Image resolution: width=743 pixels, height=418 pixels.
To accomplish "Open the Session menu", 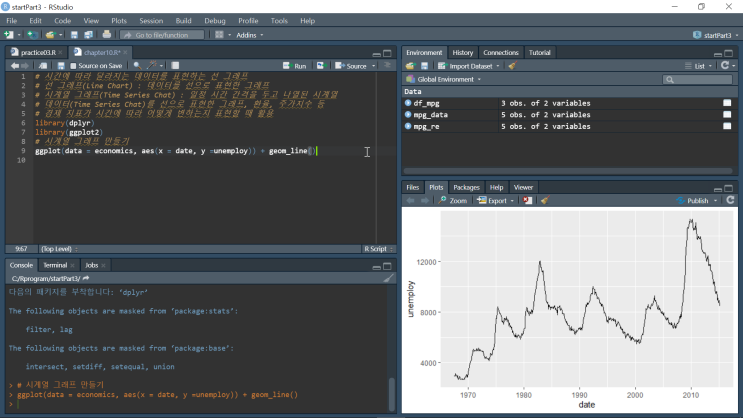I will 151,21.
